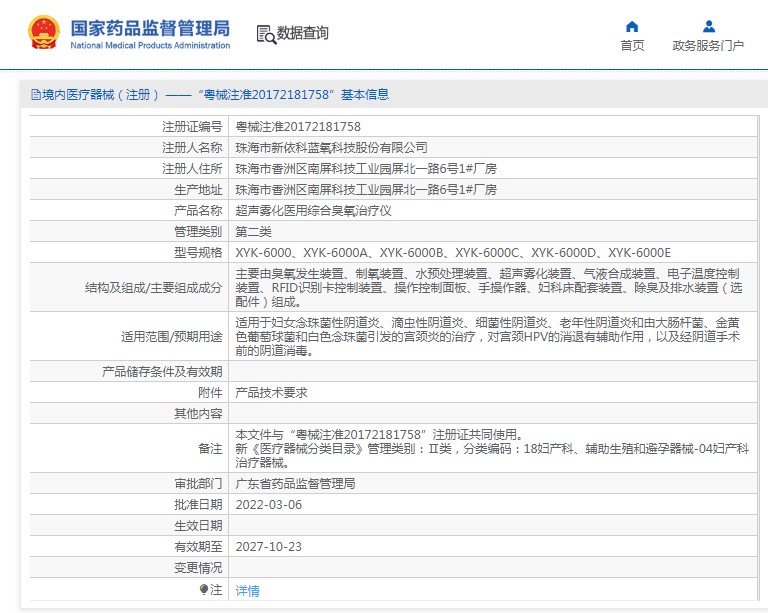Click the document icon before 境内医疗器械
The image size is (768, 613).
coord(35,95)
